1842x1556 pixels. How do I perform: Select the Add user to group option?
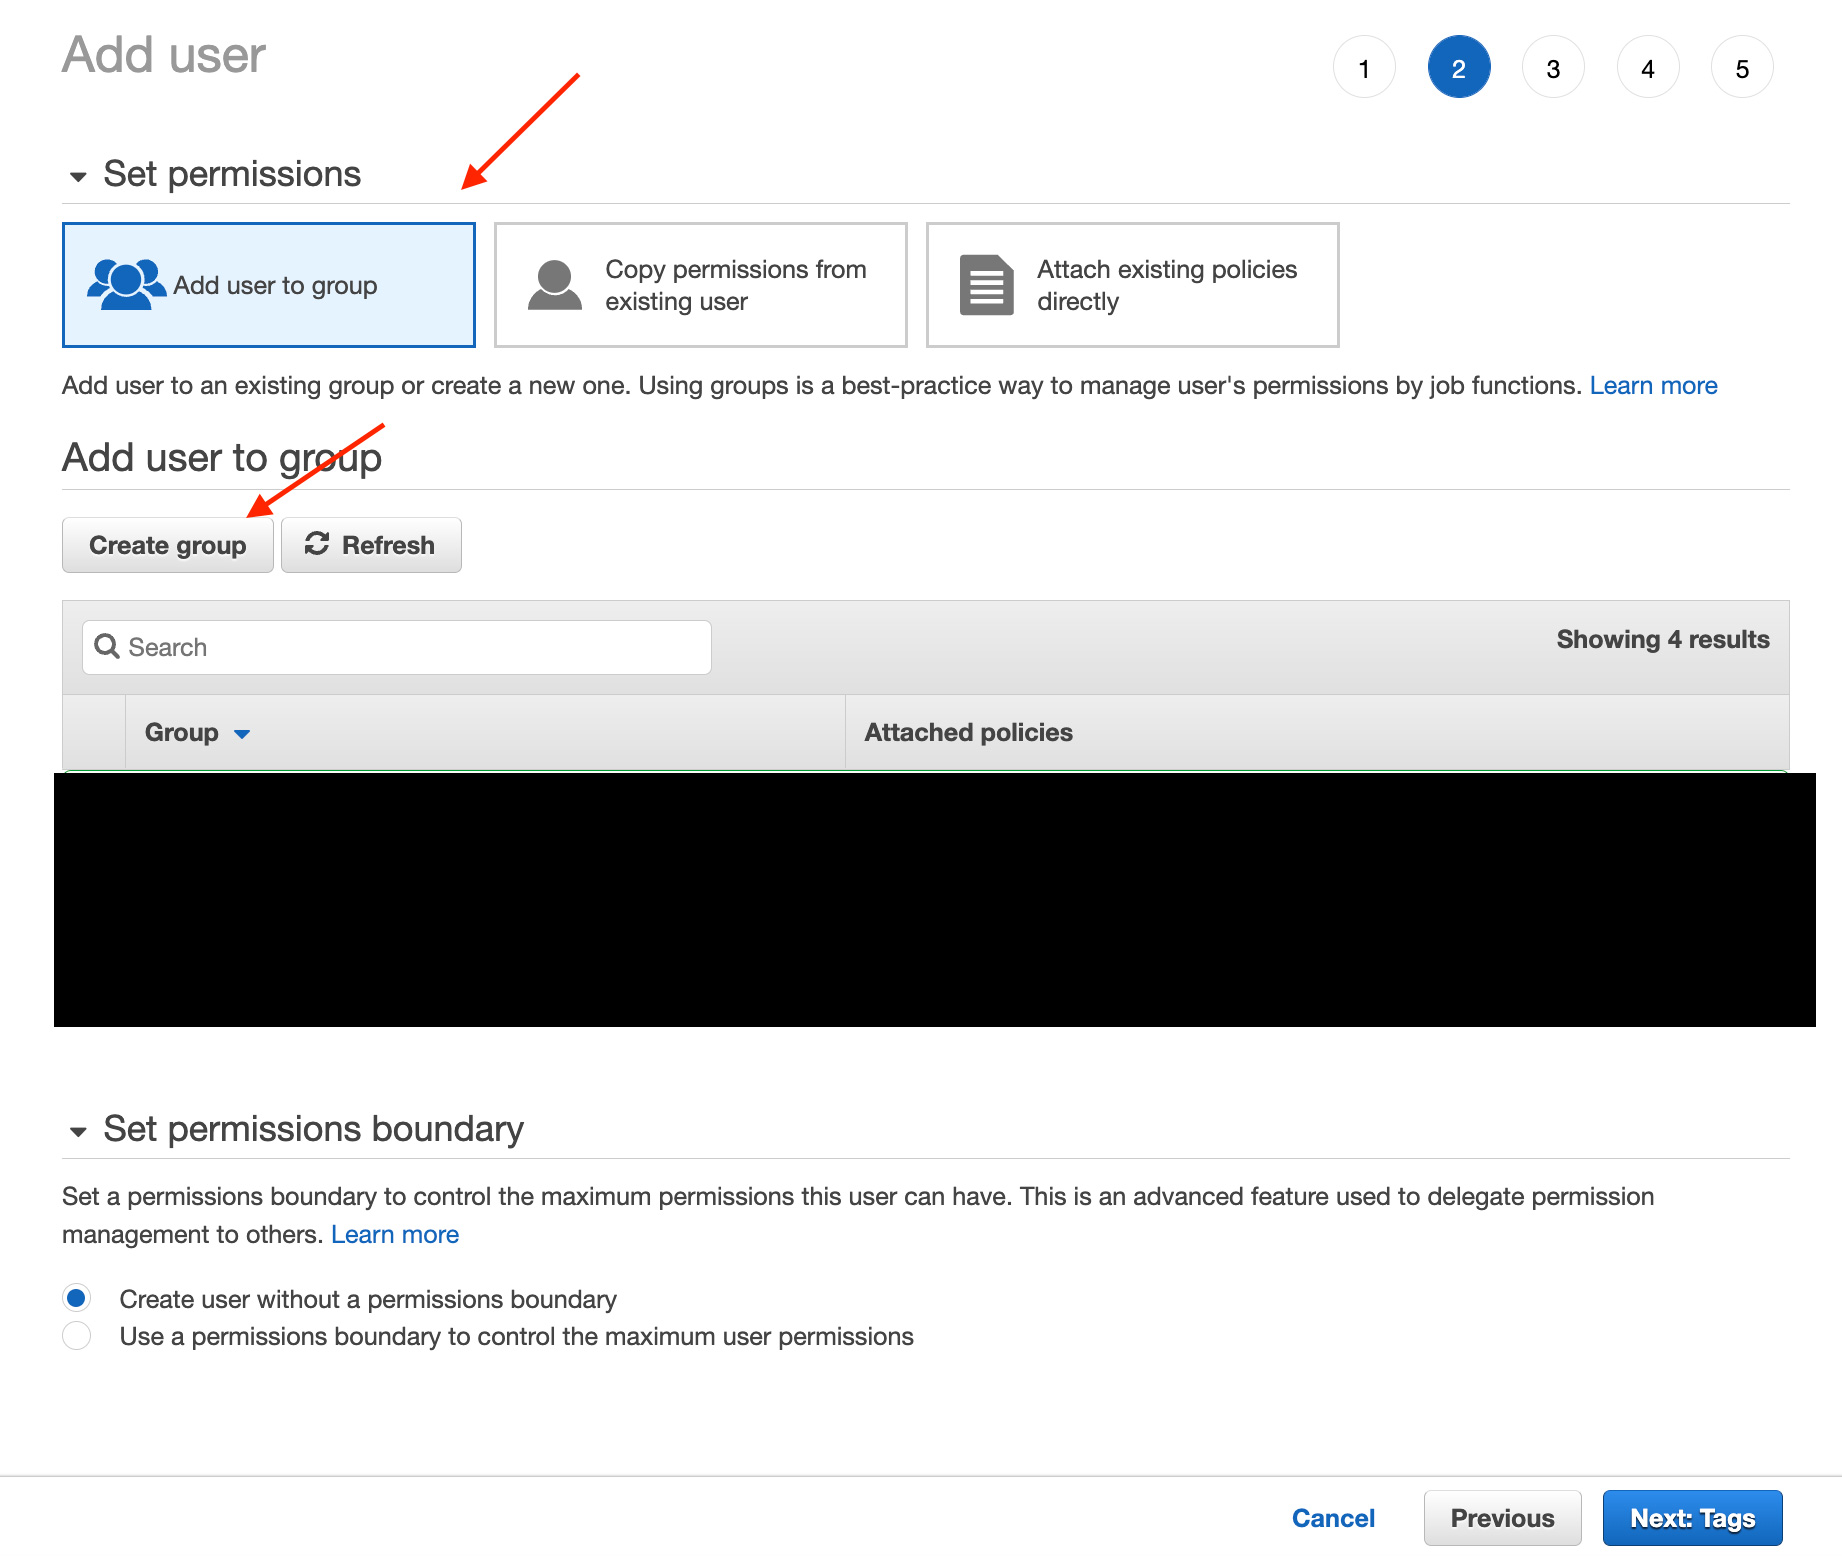coord(268,285)
